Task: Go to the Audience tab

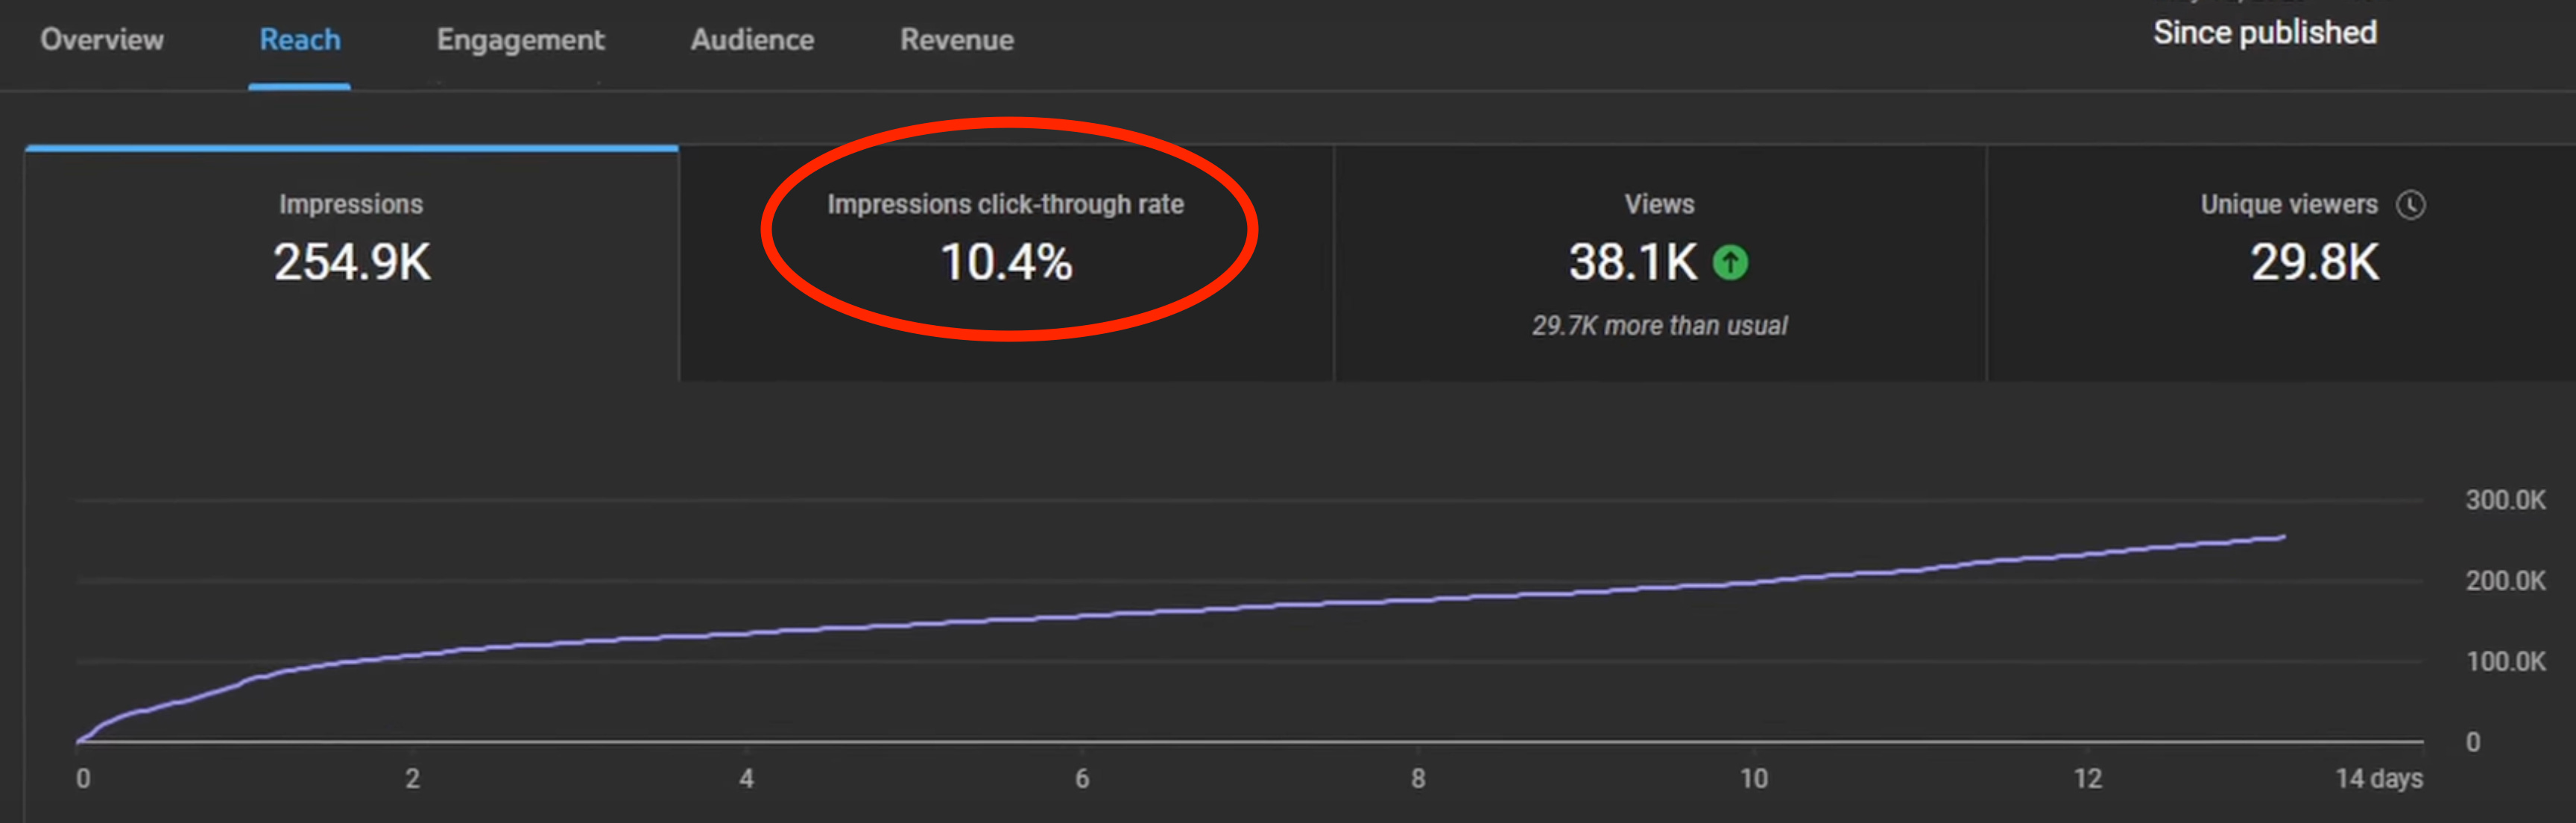Action: (752, 40)
